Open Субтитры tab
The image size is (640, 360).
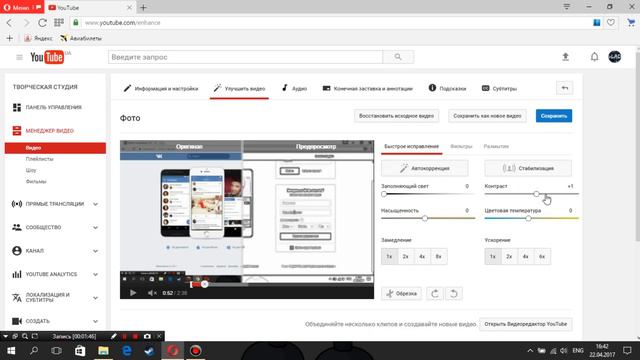(500, 88)
